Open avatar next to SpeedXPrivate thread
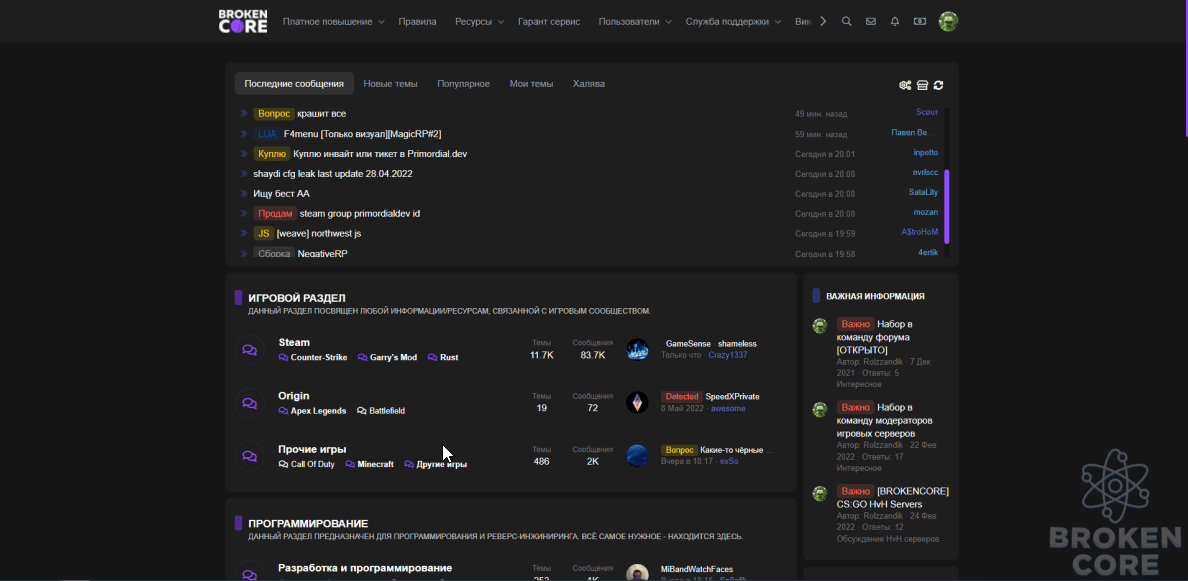This screenshot has height=581, width=1188. click(637, 402)
